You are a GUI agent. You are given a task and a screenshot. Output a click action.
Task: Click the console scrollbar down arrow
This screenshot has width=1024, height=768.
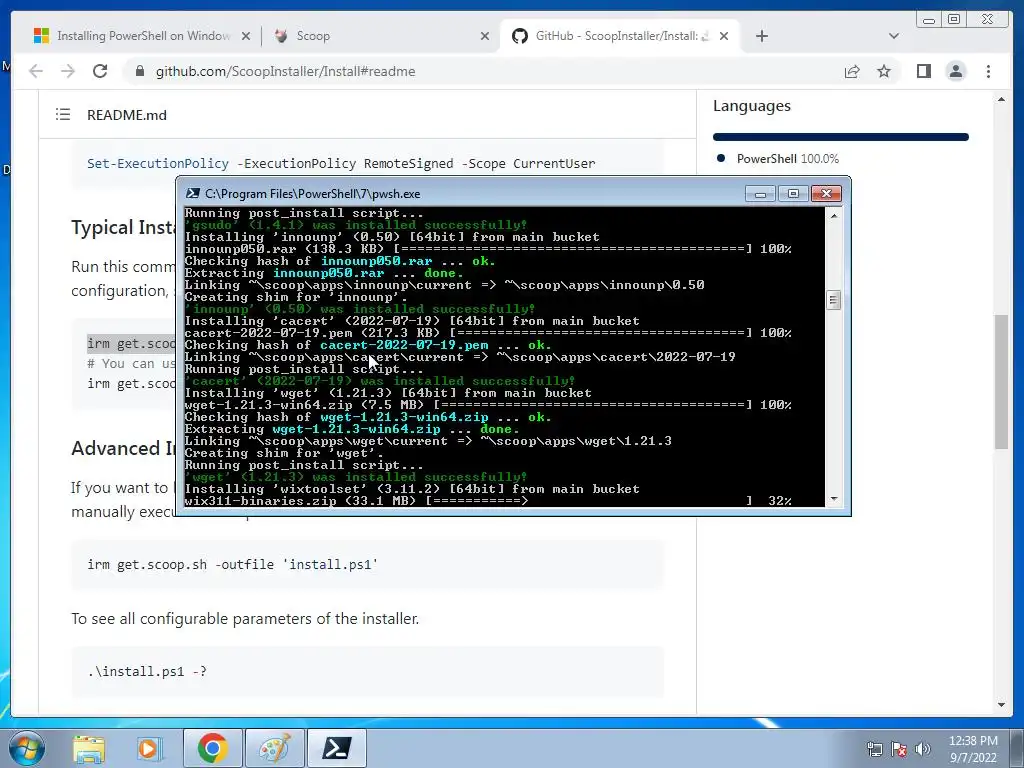click(x=833, y=499)
